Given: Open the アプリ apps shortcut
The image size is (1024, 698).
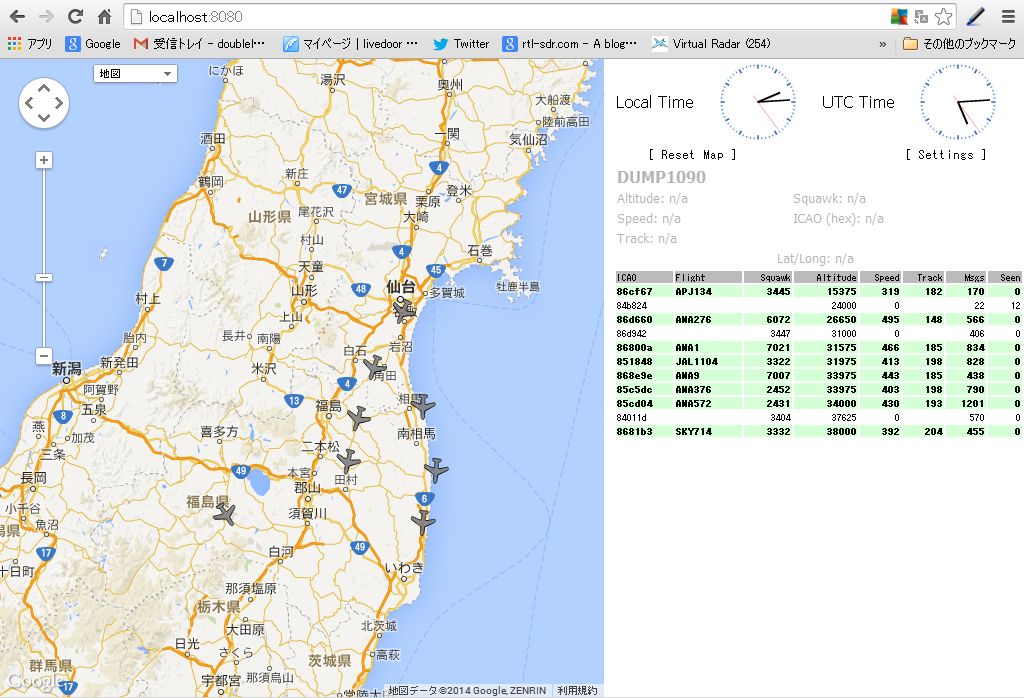Looking at the screenshot, I should pyautogui.click(x=30, y=44).
